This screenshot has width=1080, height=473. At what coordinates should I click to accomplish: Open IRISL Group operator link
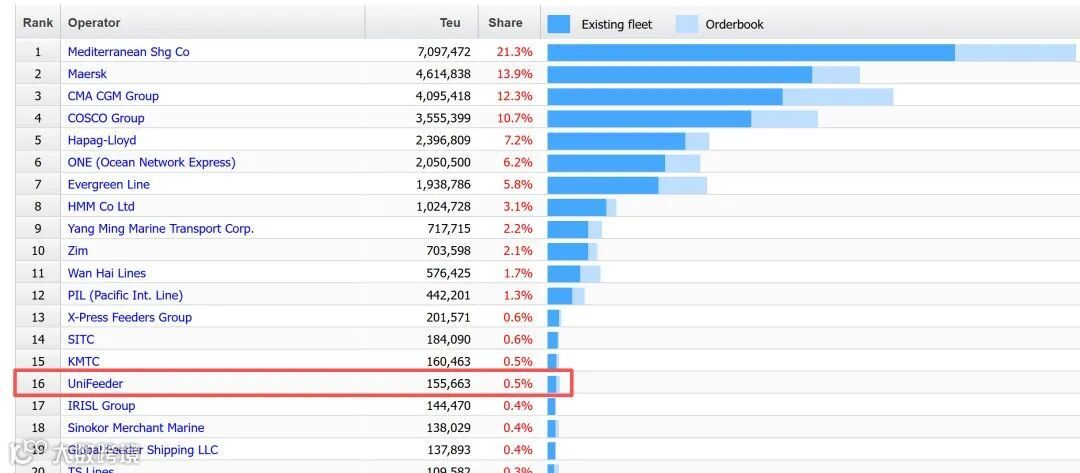coord(101,406)
